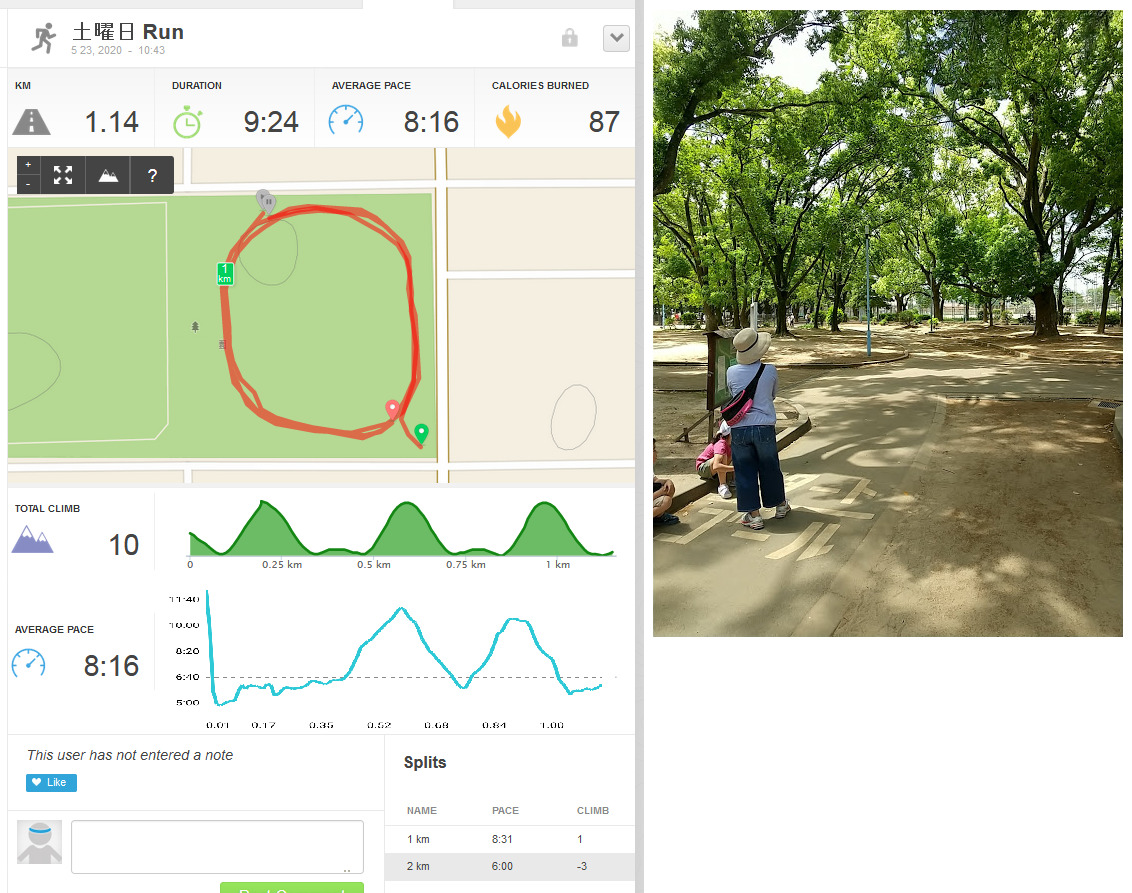Select the 1 km marker on route
The image size is (1132, 893).
(x=225, y=274)
